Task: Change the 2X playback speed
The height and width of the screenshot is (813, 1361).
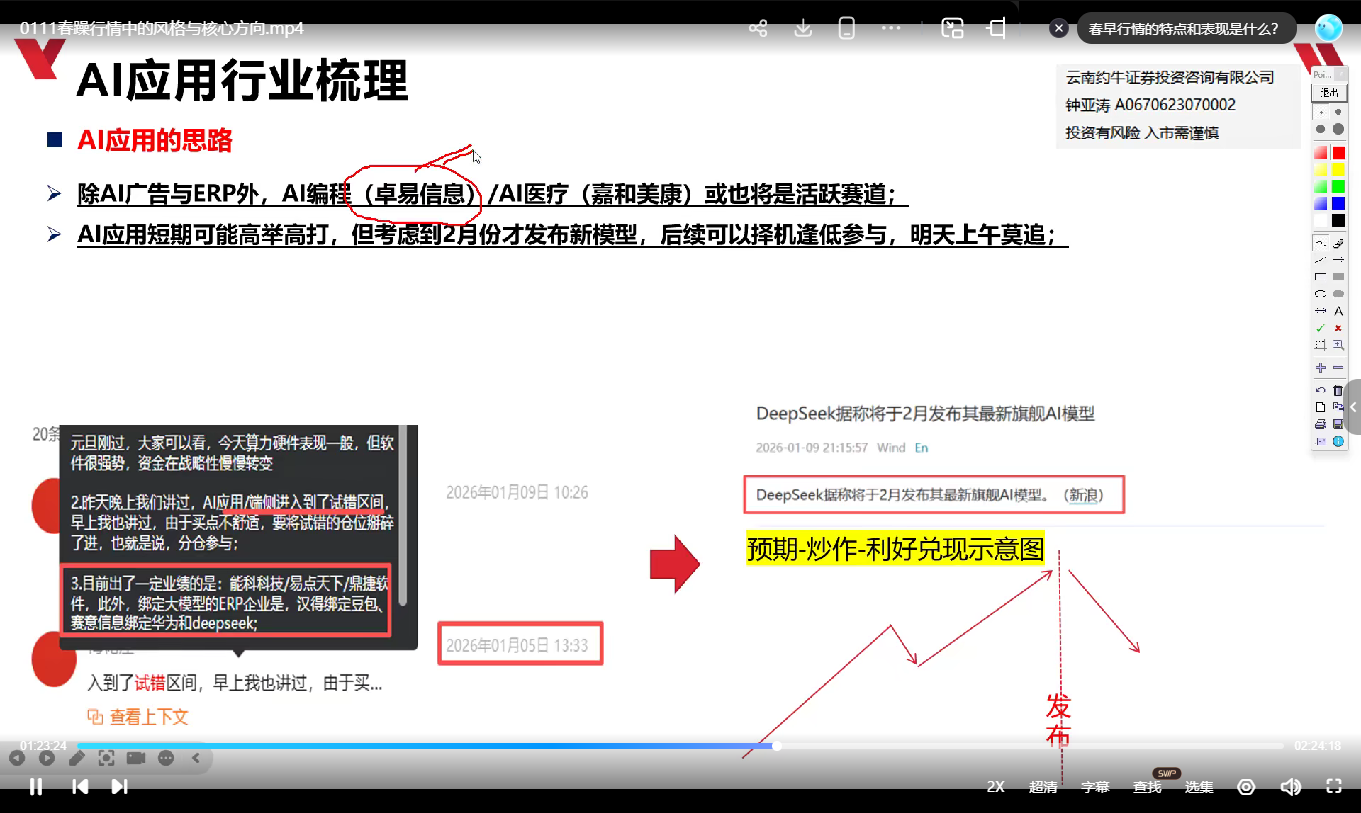Action: pyautogui.click(x=996, y=787)
